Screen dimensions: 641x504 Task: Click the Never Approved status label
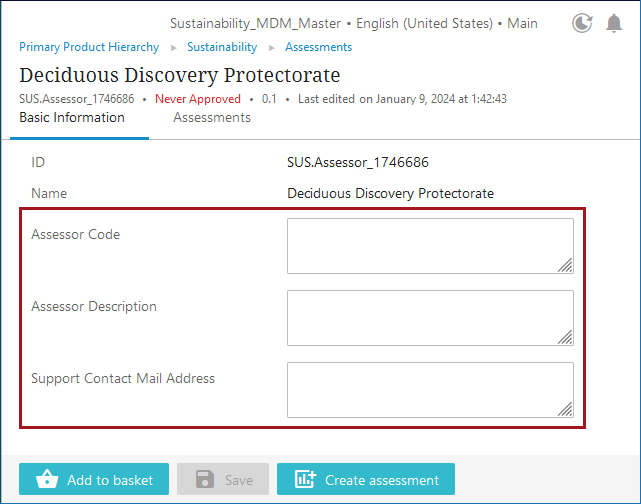198,99
